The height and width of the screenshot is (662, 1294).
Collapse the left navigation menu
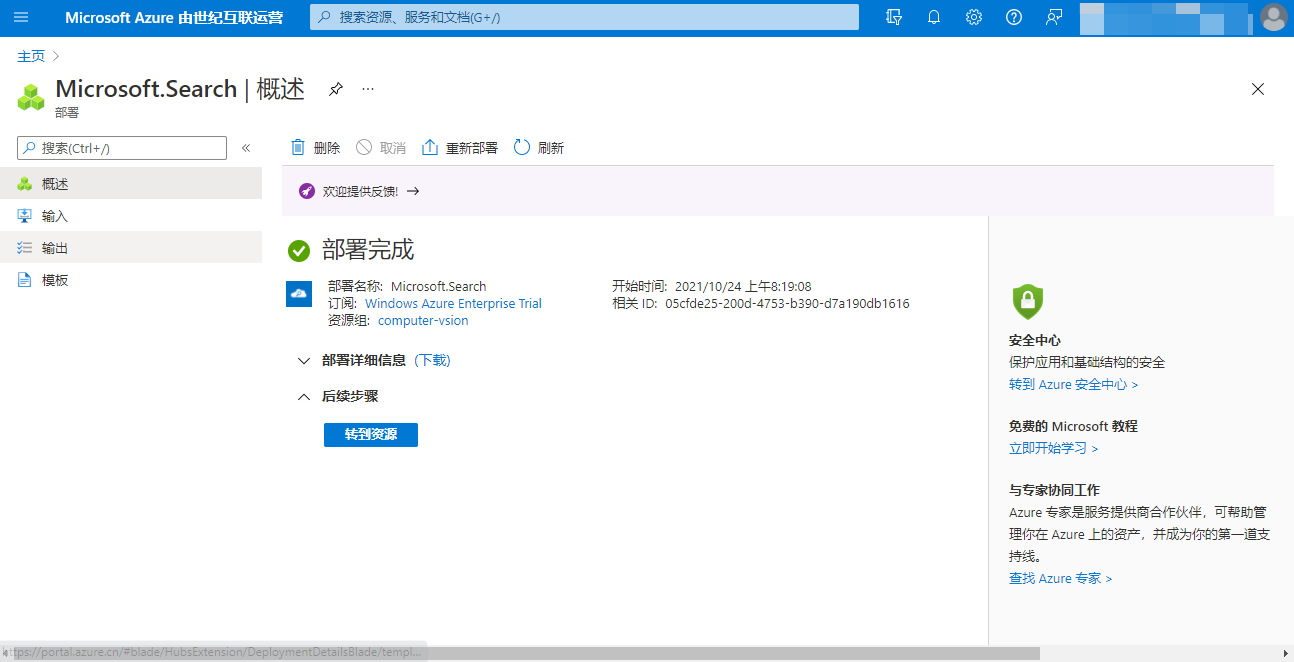click(x=246, y=148)
